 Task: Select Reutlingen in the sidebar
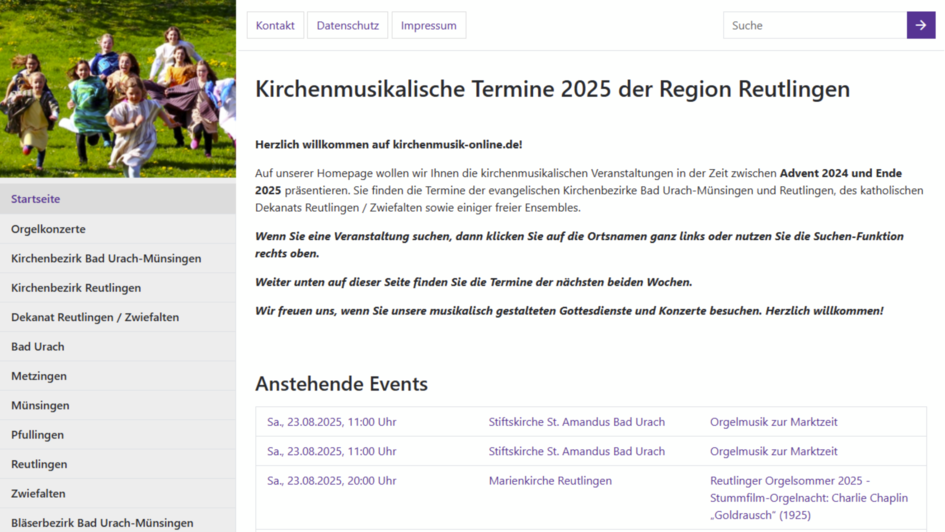click(118, 464)
